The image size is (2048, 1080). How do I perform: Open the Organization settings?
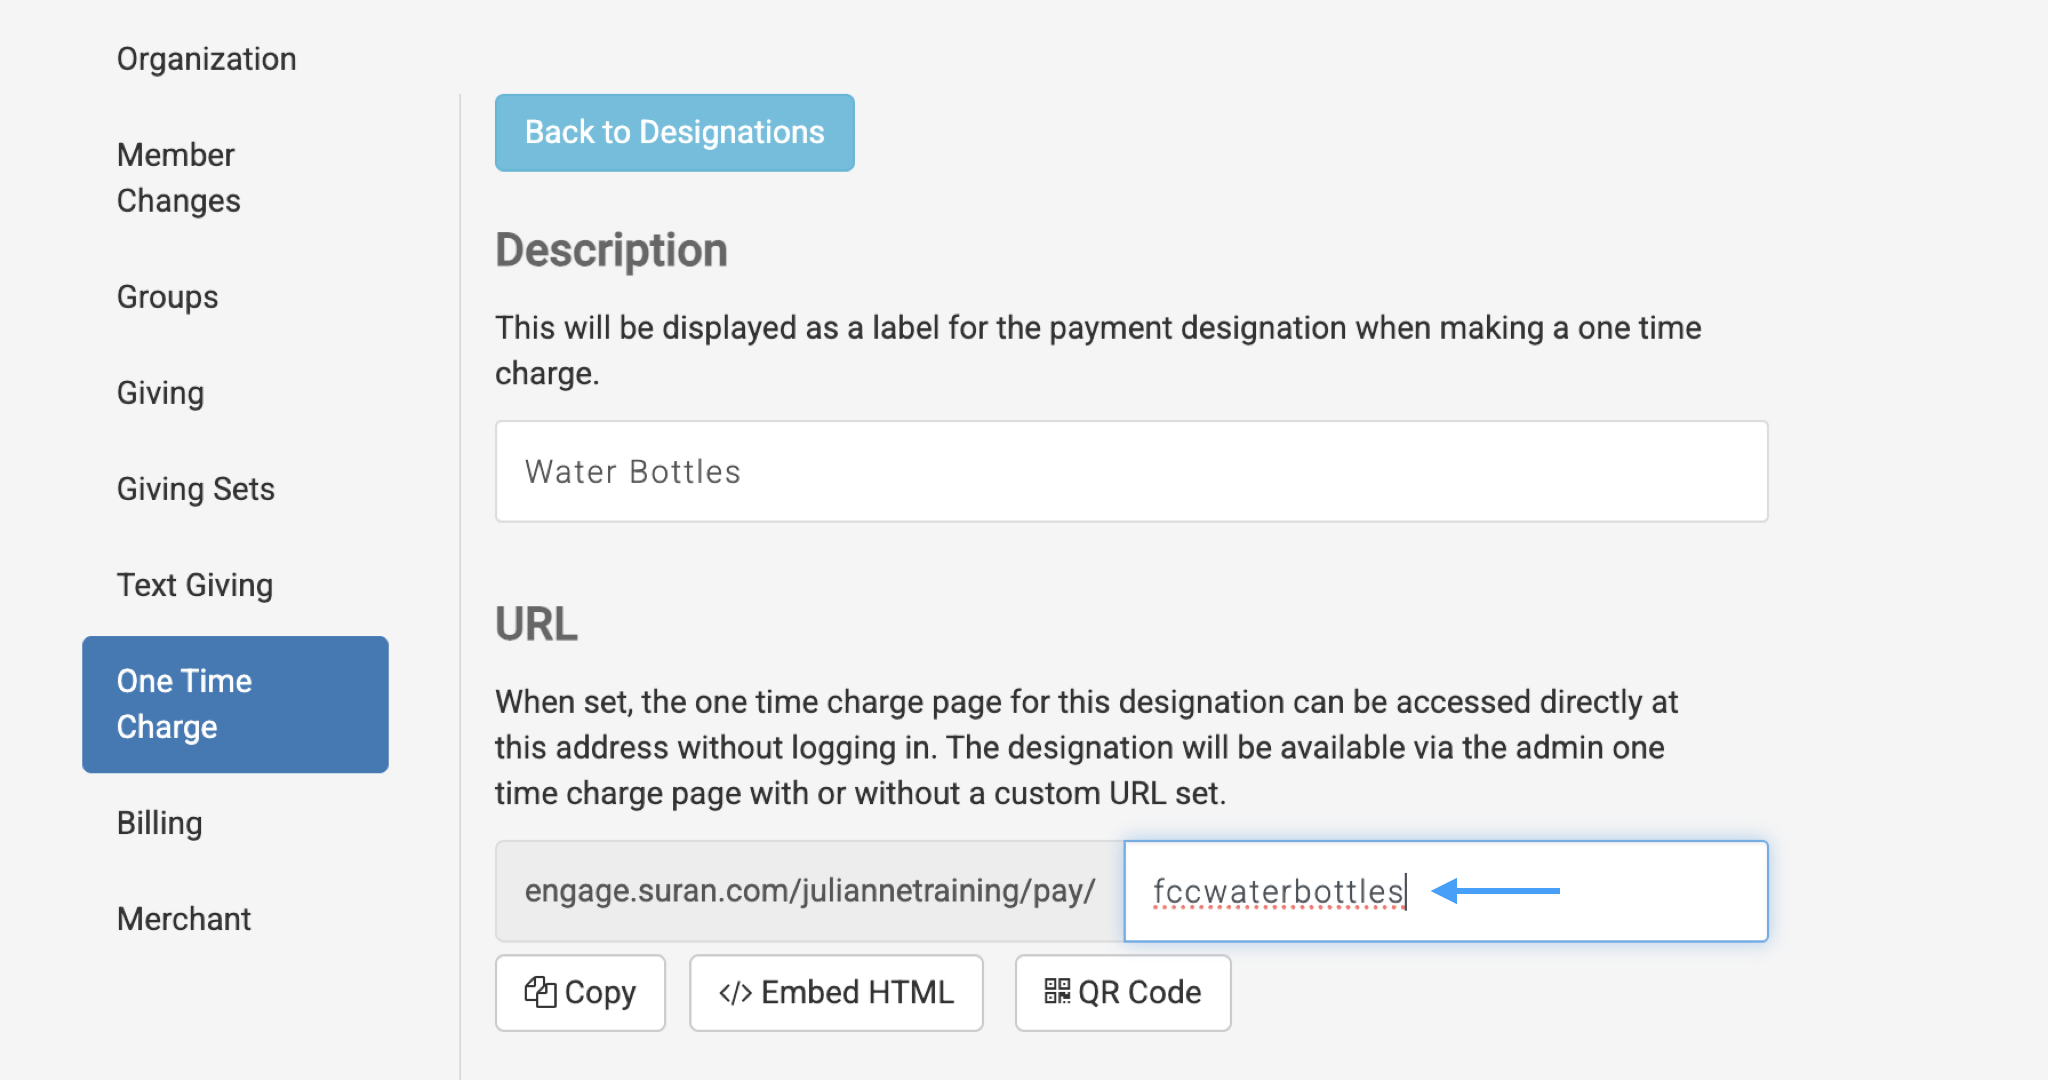click(x=206, y=58)
